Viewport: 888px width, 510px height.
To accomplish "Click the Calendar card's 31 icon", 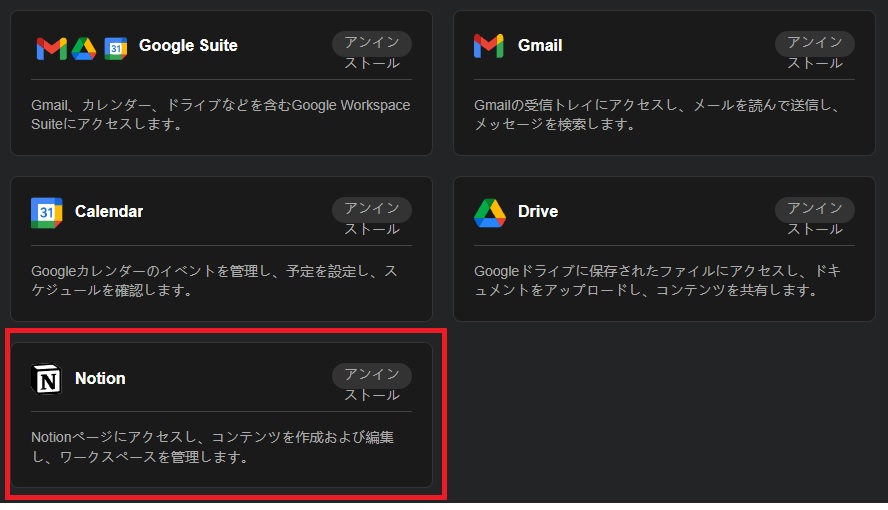I will click(46, 213).
